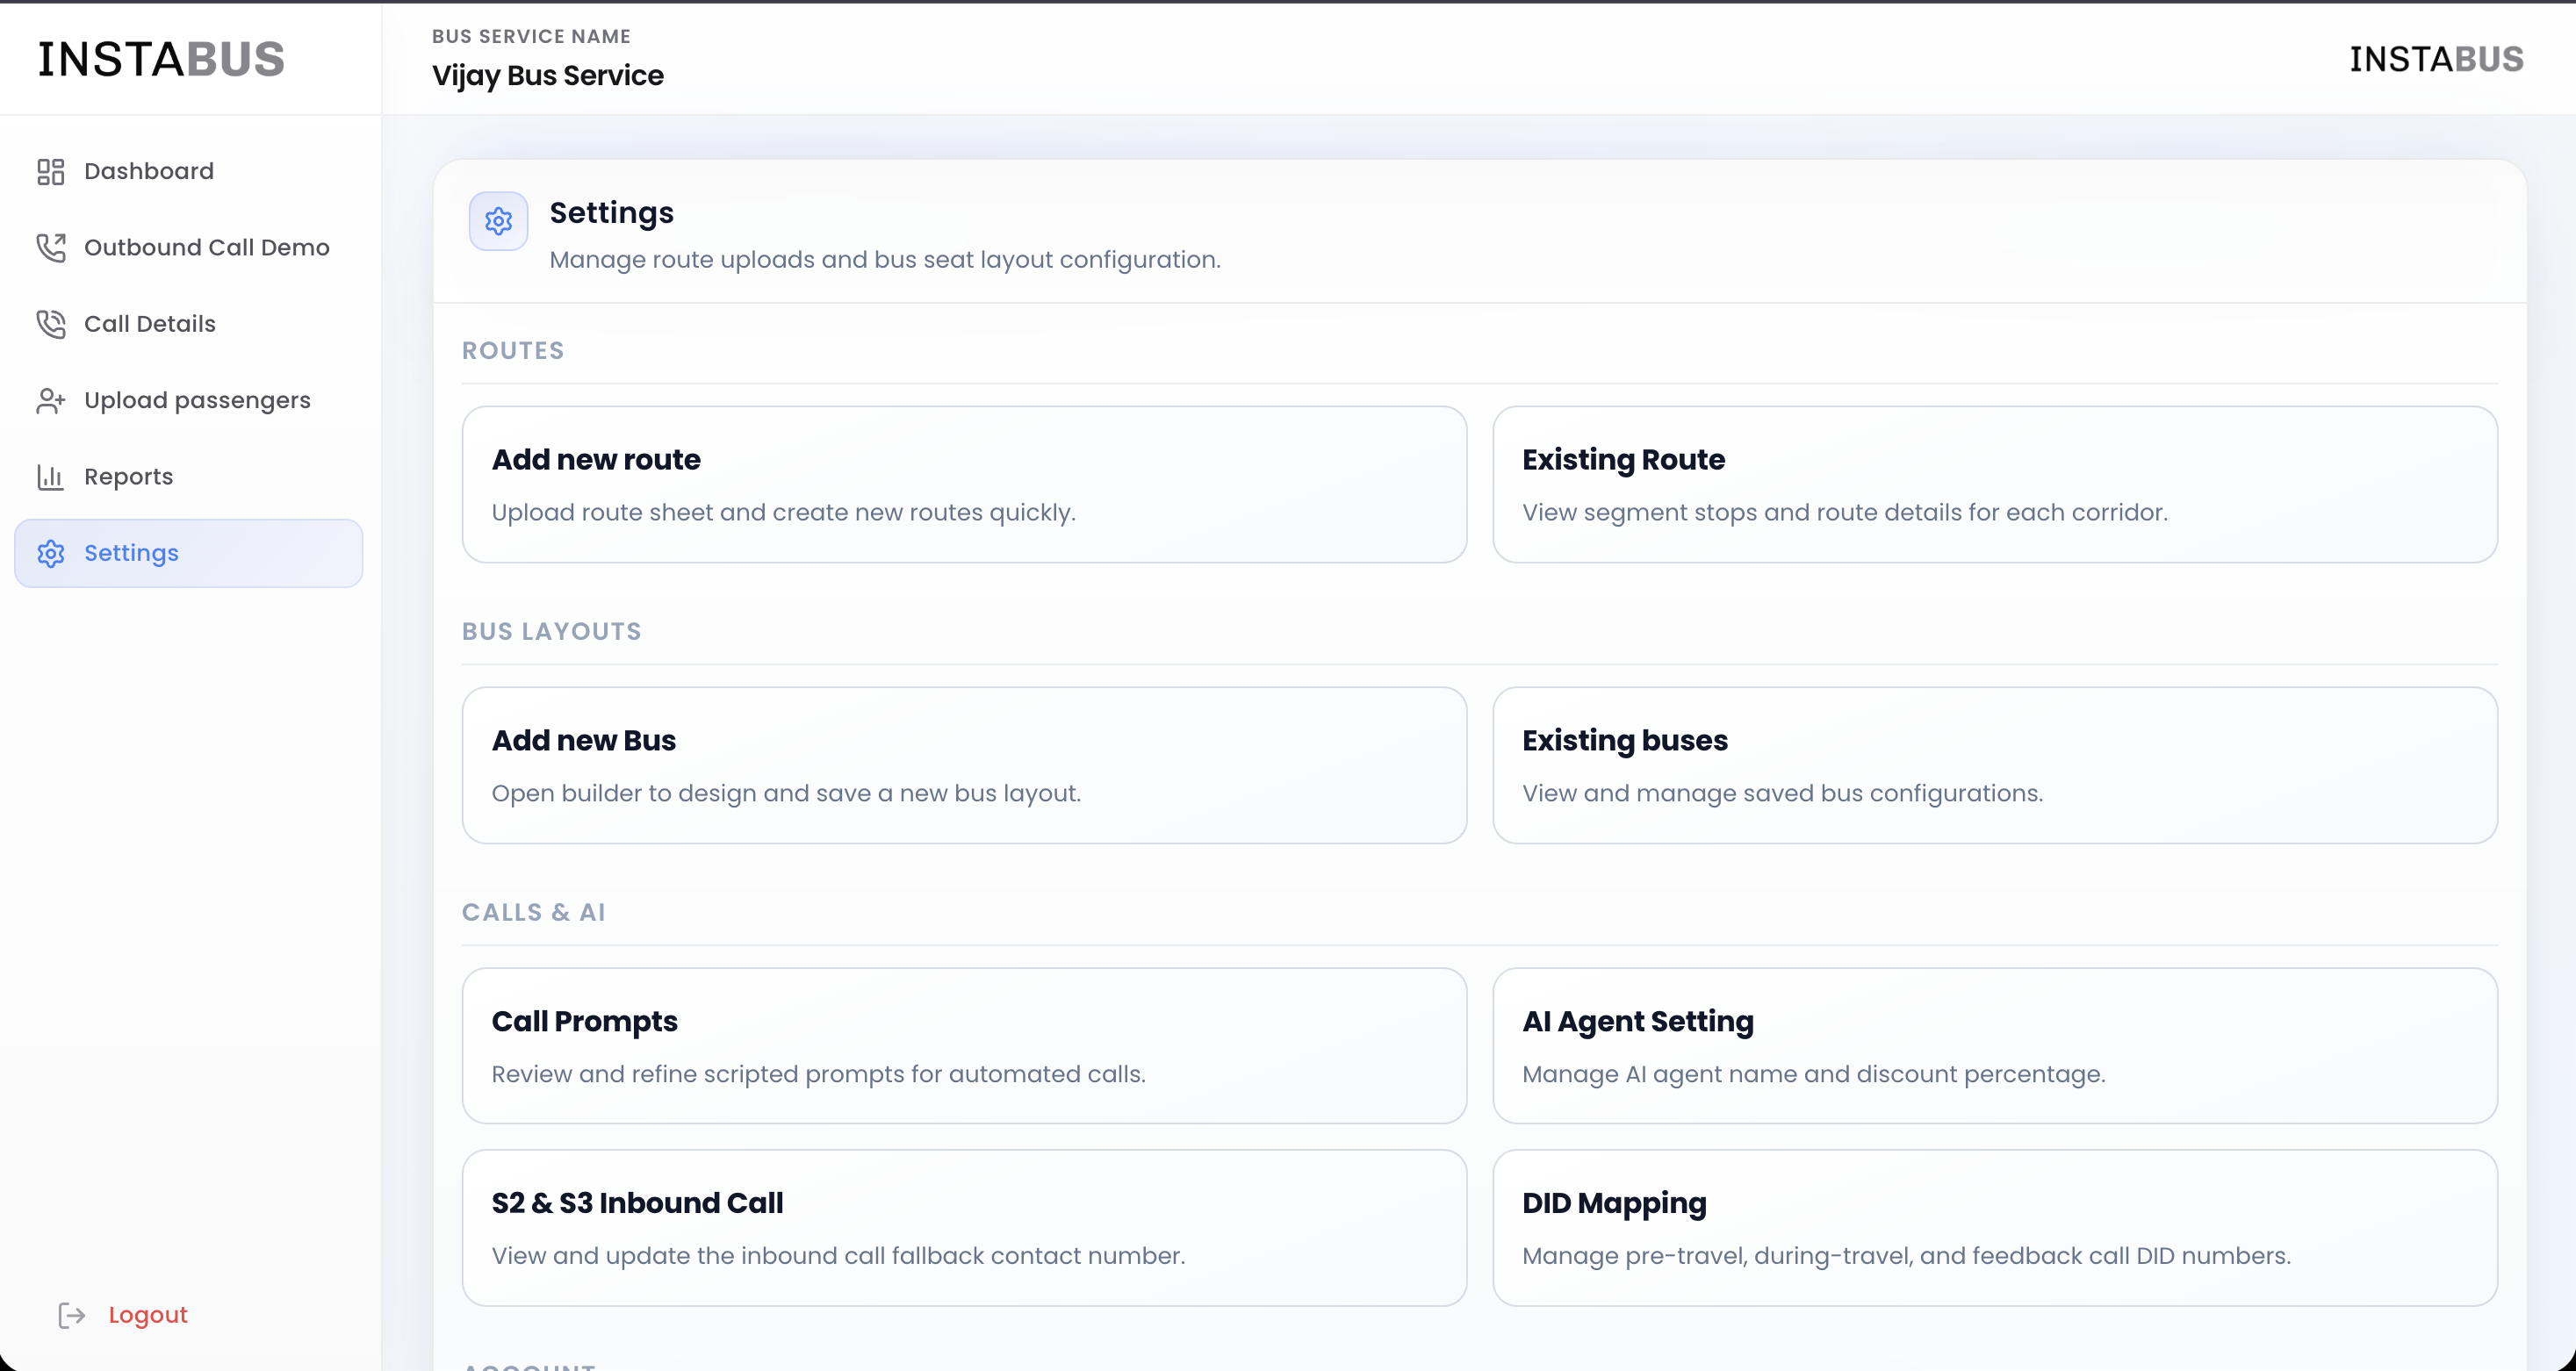Go to Outbound Call Demo
Image resolution: width=2576 pixels, height=1371 pixels.
coord(189,248)
